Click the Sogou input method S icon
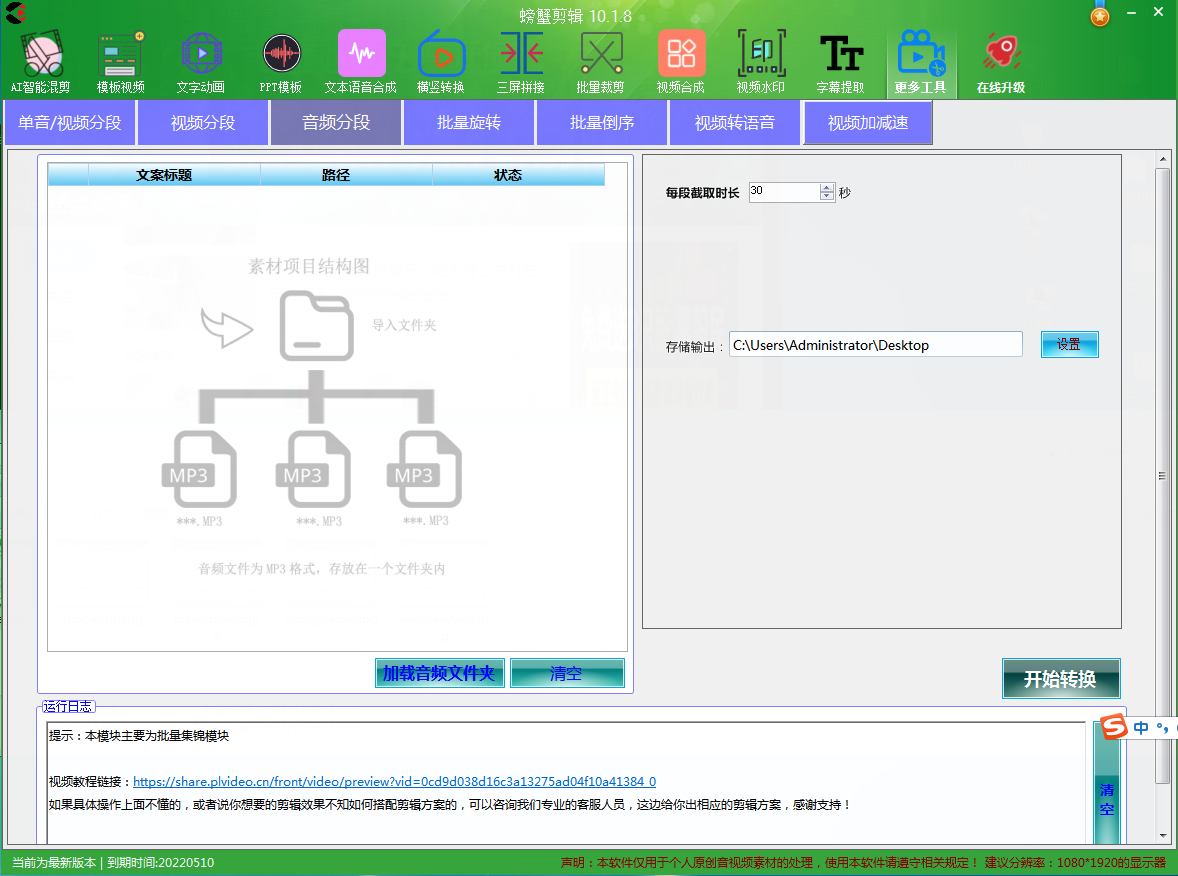Screen dimensions: 1178x876 pos(1113,726)
